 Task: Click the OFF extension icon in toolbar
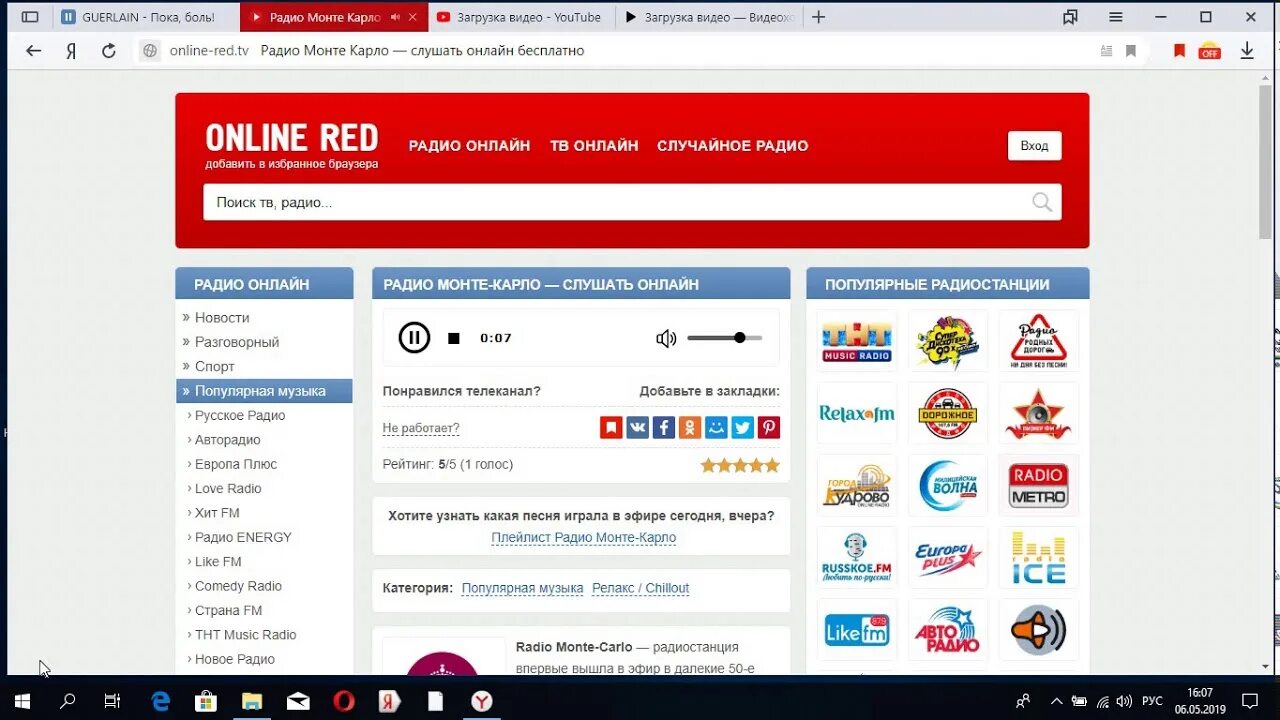[1210, 51]
